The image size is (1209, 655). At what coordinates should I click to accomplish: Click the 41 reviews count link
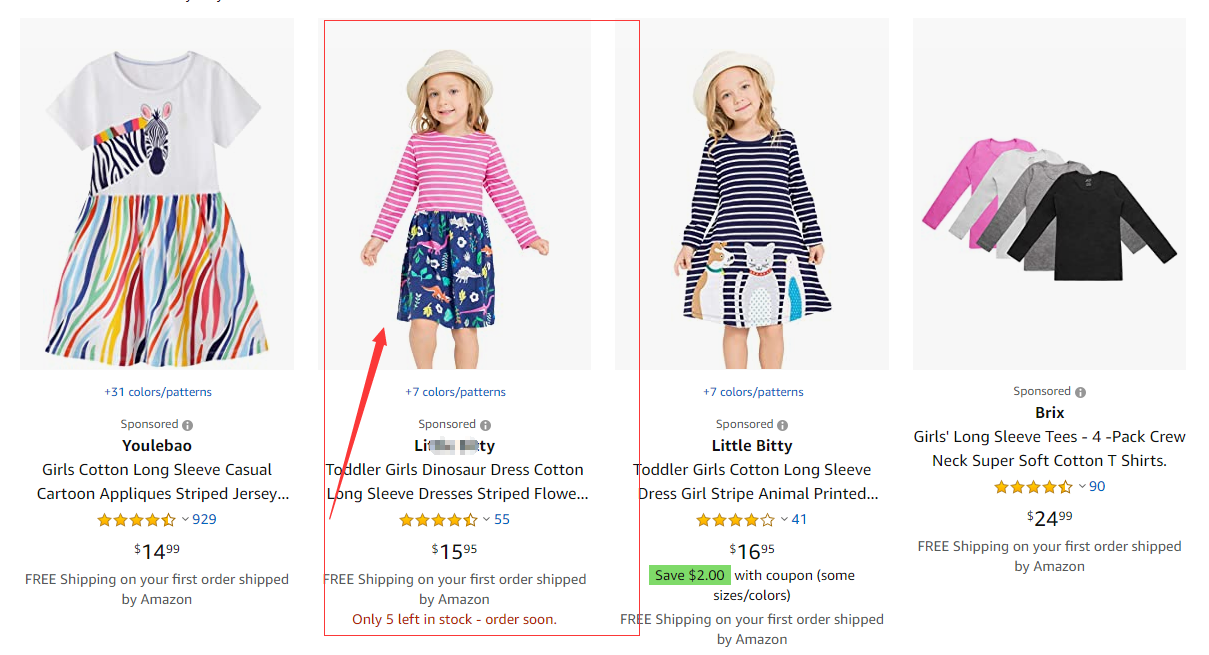tap(799, 519)
